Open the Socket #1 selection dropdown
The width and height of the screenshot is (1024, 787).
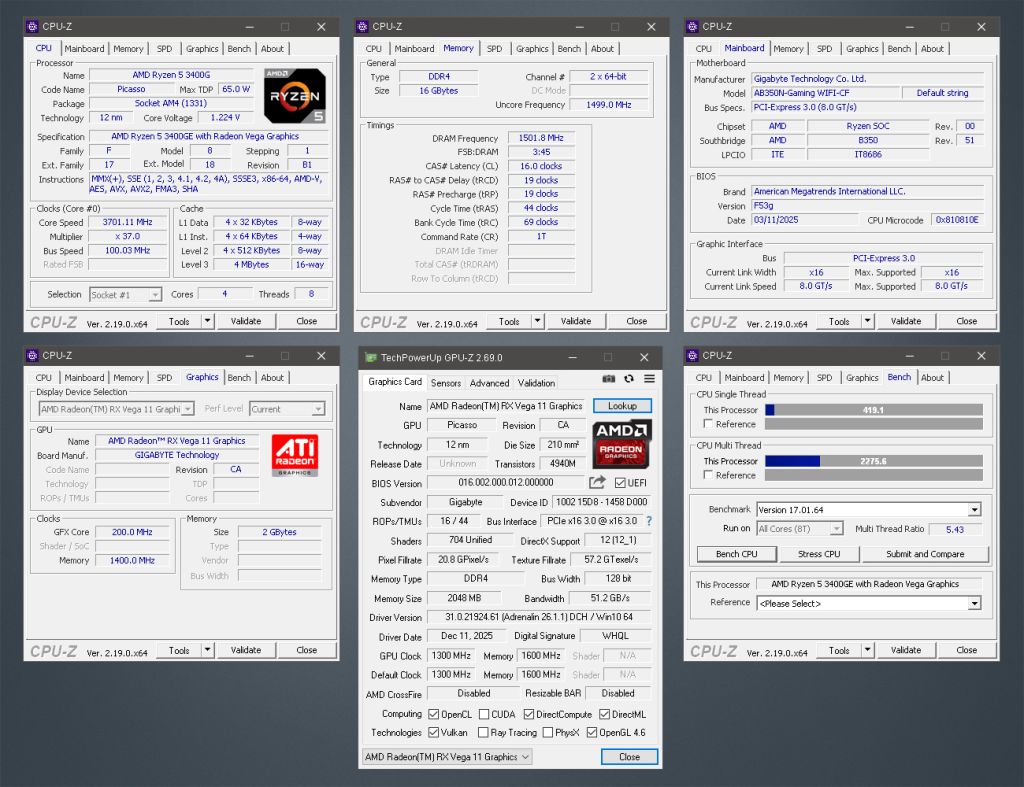click(x=125, y=295)
